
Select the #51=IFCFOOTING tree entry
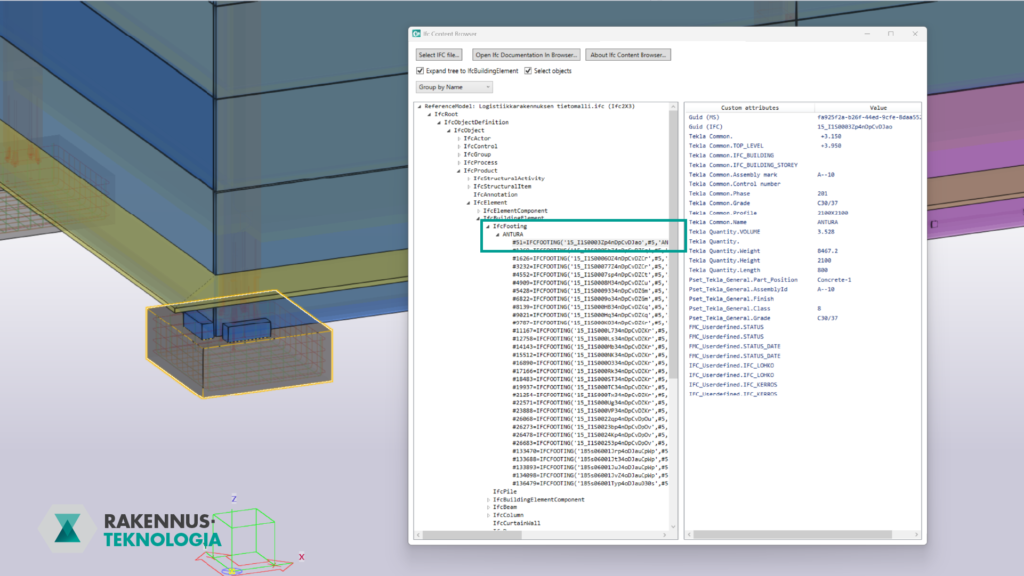(x=590, y=243)
